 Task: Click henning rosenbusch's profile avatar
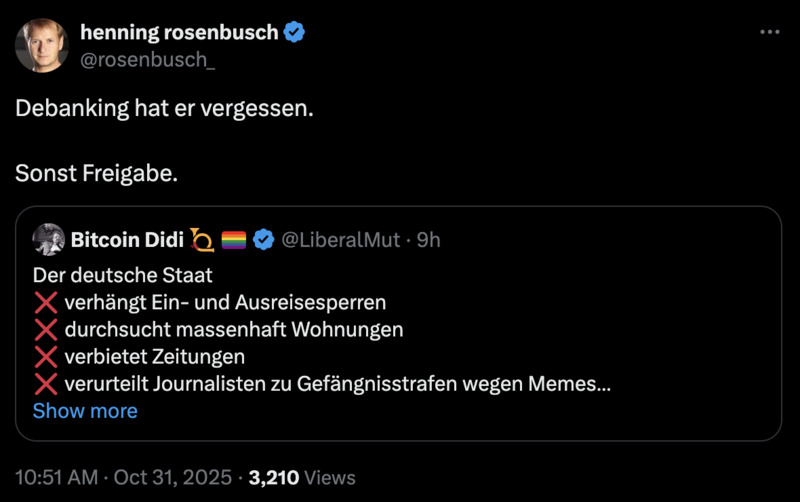pos(42,46)
